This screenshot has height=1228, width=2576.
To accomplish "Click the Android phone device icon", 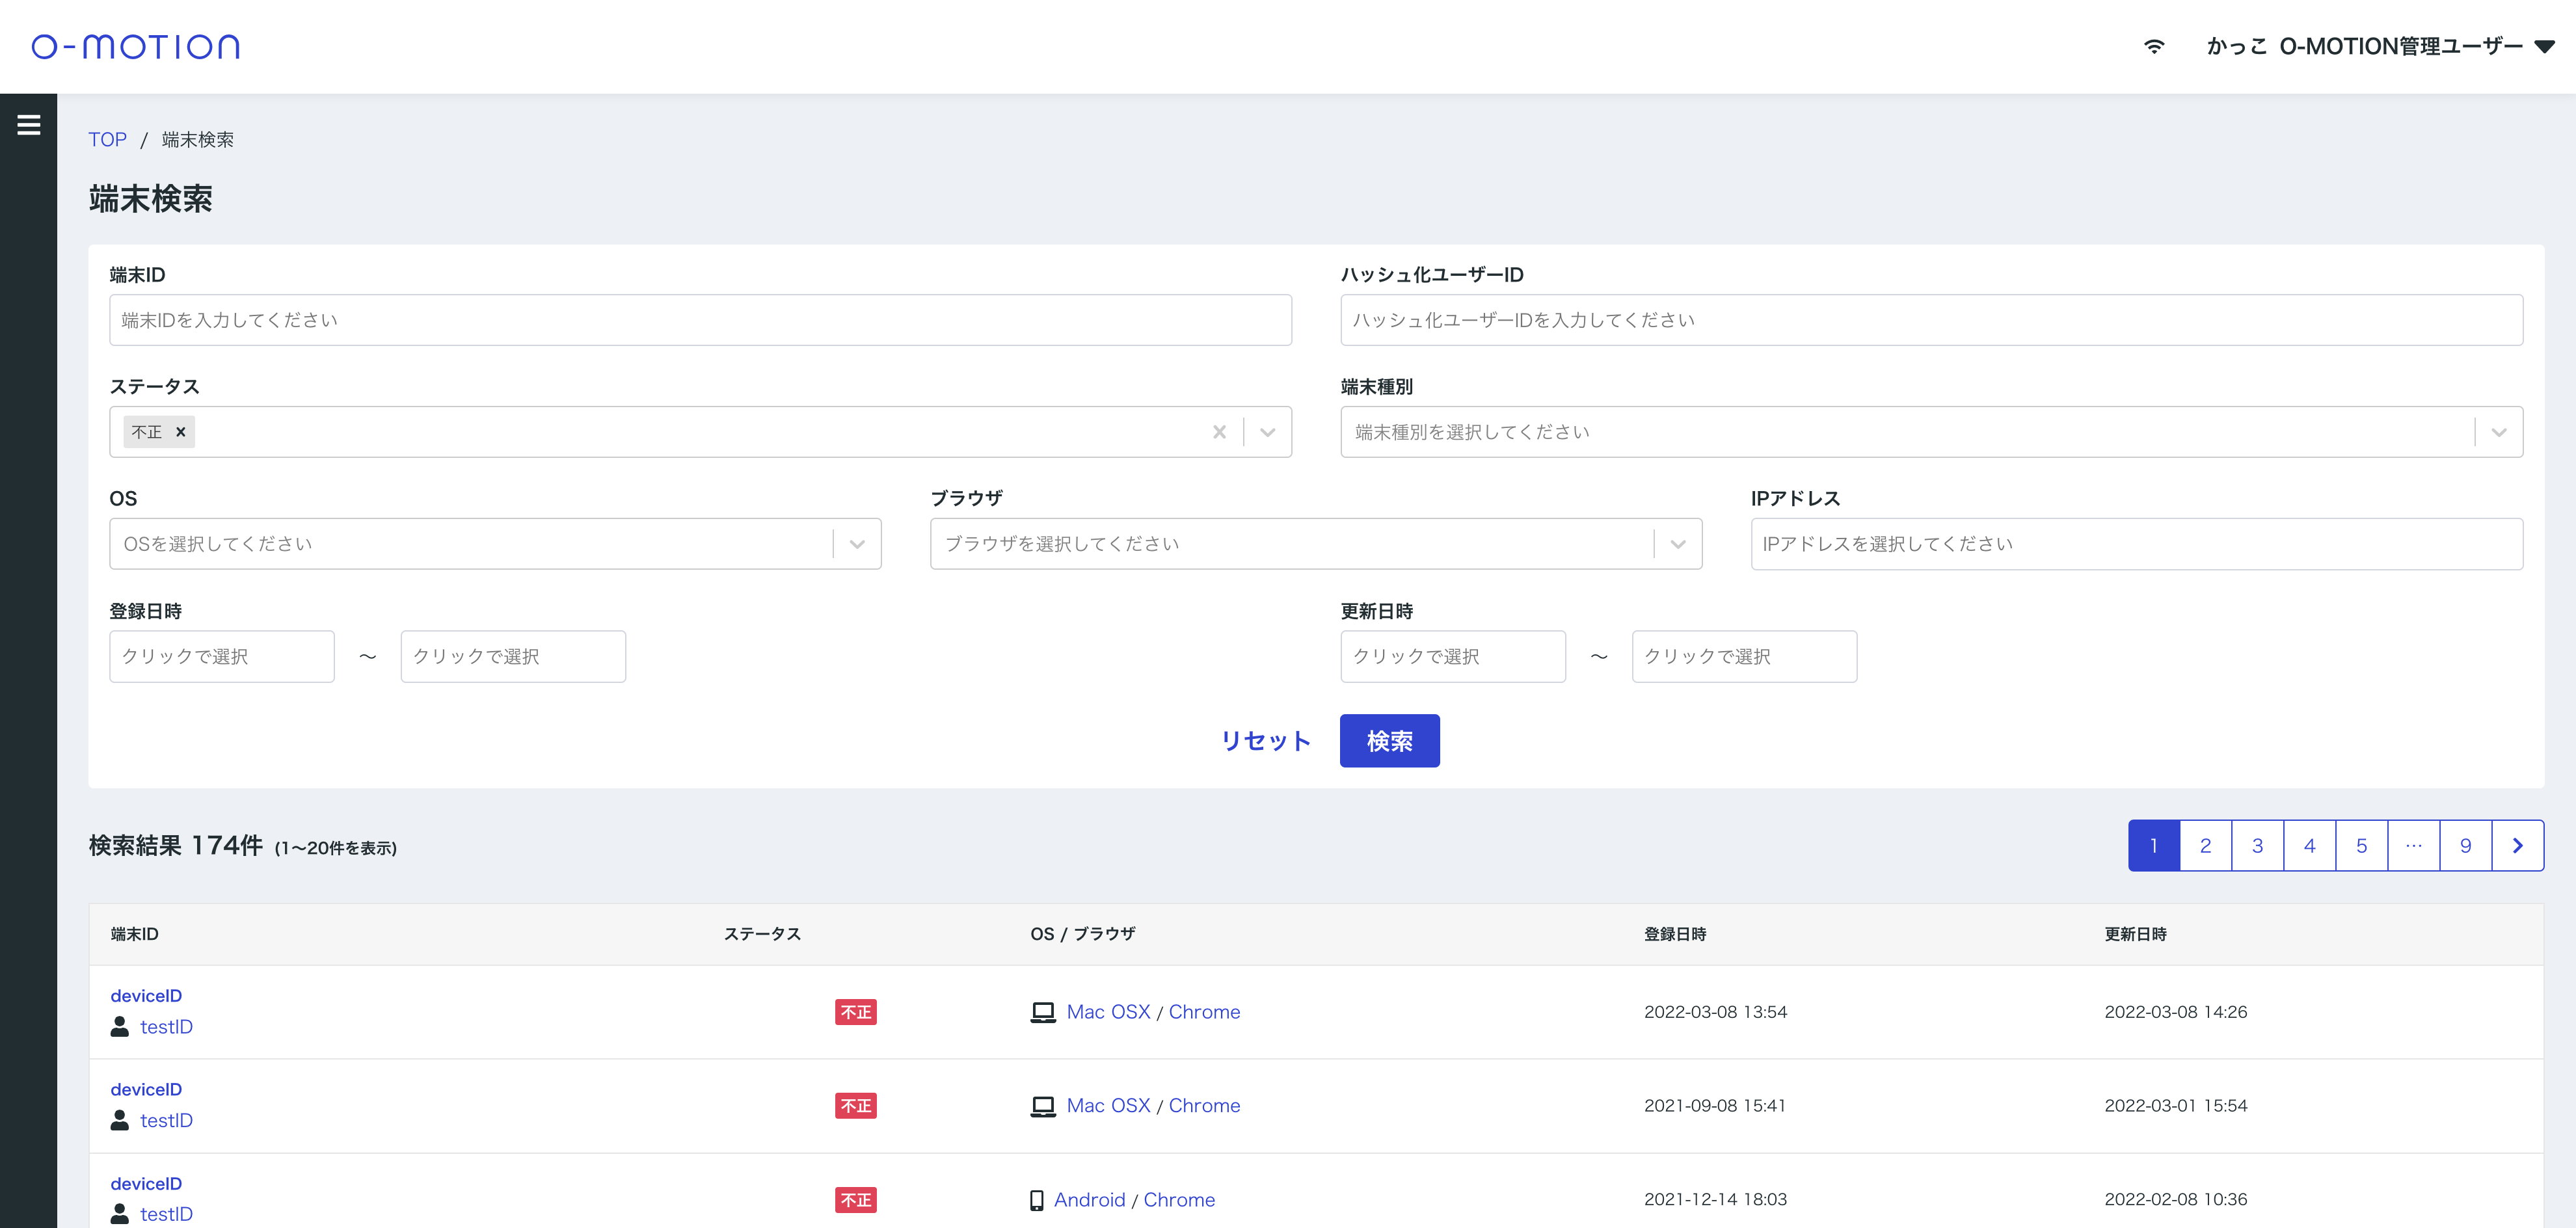I will (1036, 1200).
